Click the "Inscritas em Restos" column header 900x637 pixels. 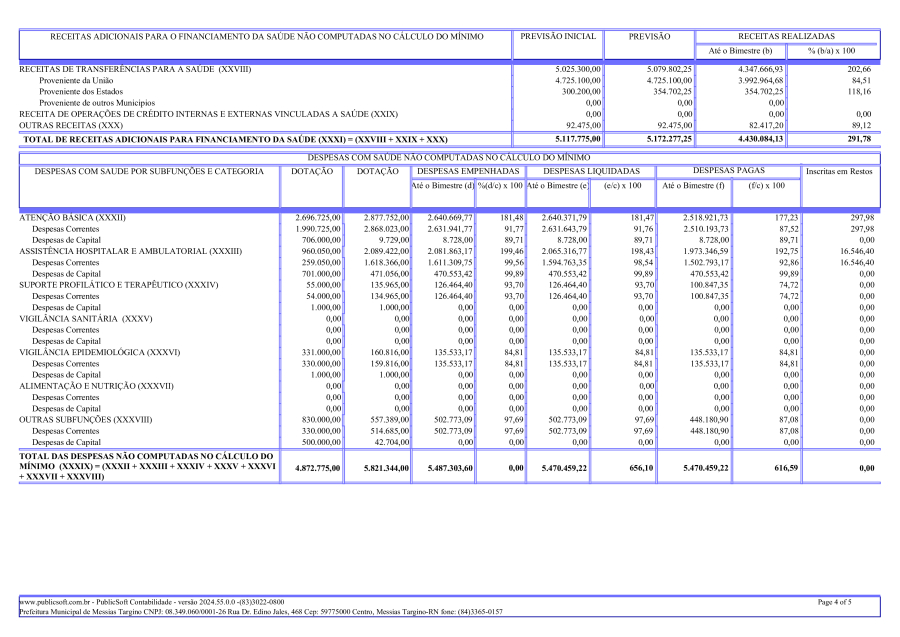839,172
